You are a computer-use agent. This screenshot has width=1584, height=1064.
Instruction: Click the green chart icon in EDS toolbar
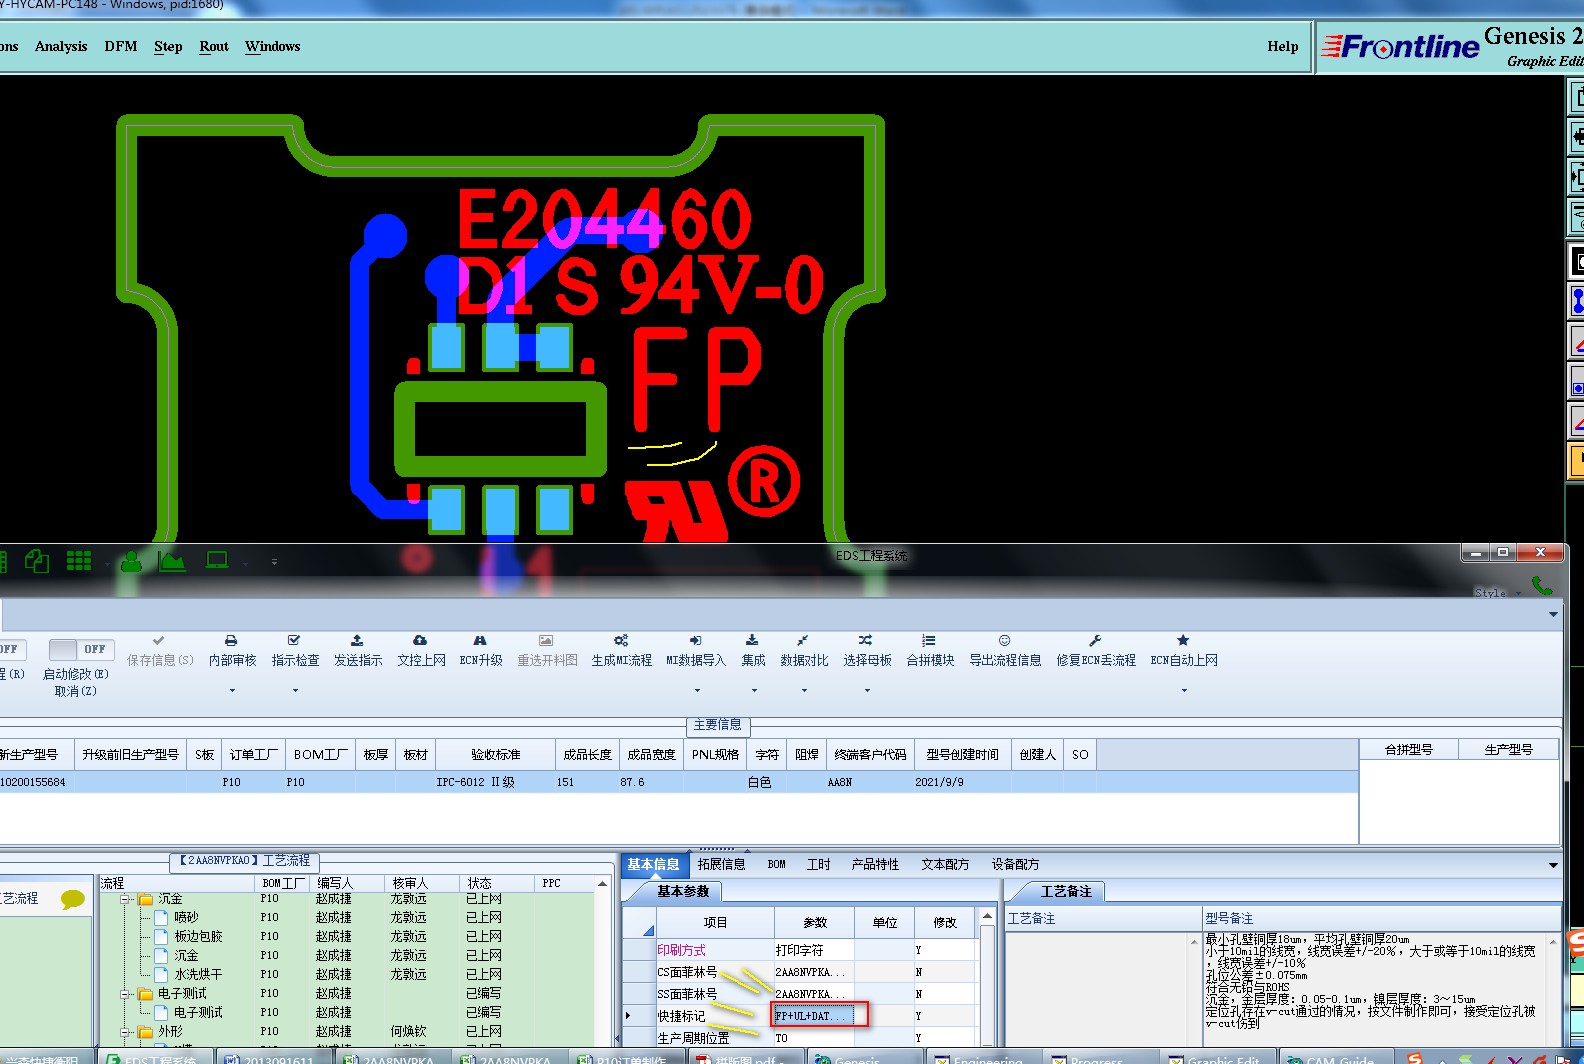[172, 561]
